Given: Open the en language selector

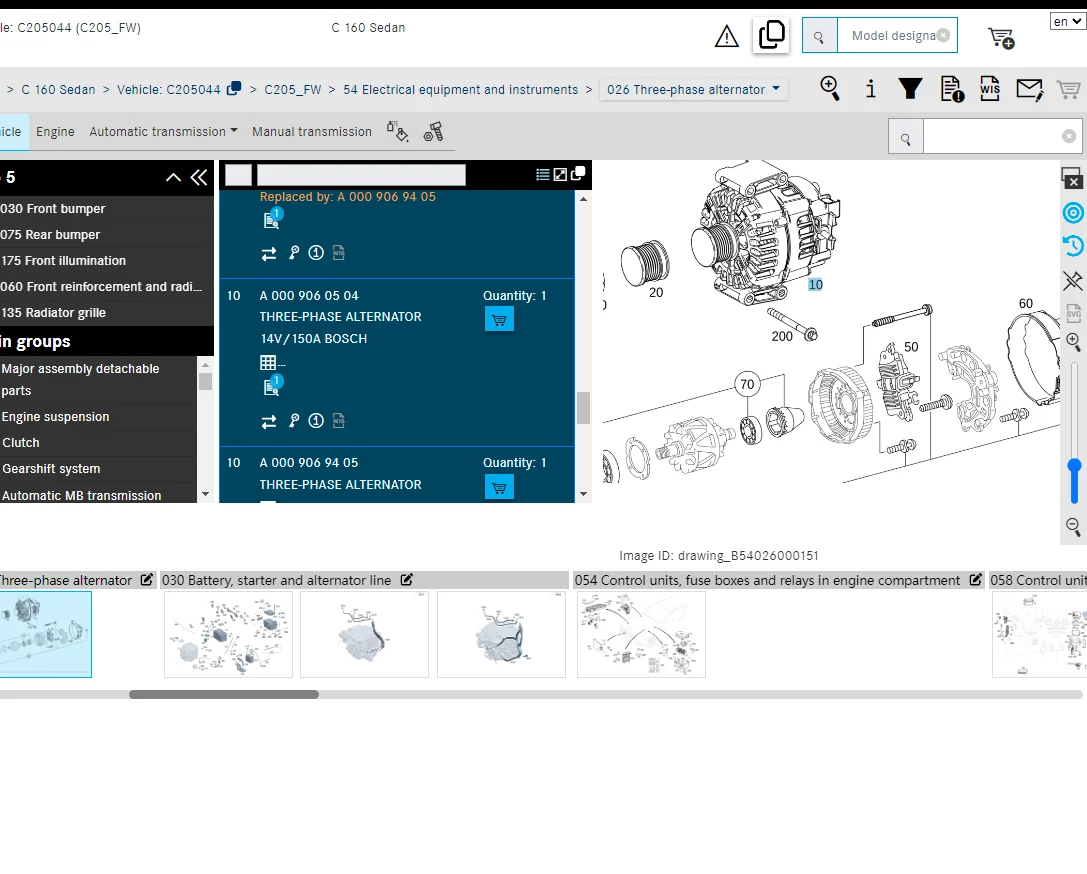Looking at the screenshot, I should pos(1067,21).
